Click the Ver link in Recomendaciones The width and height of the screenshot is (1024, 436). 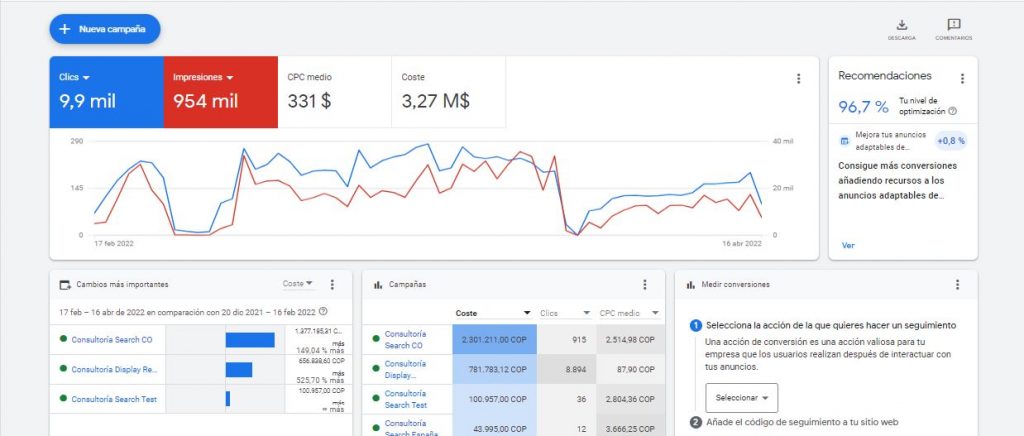(848, 245)
